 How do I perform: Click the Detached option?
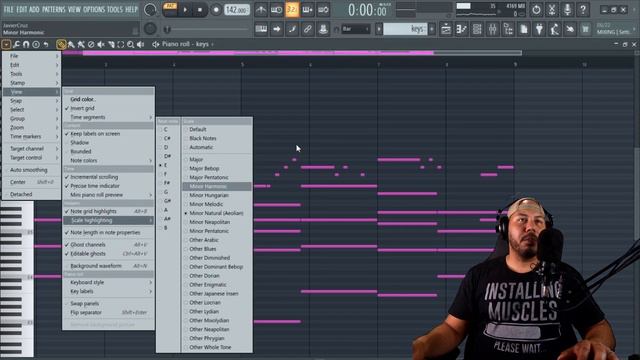point(31,194)
